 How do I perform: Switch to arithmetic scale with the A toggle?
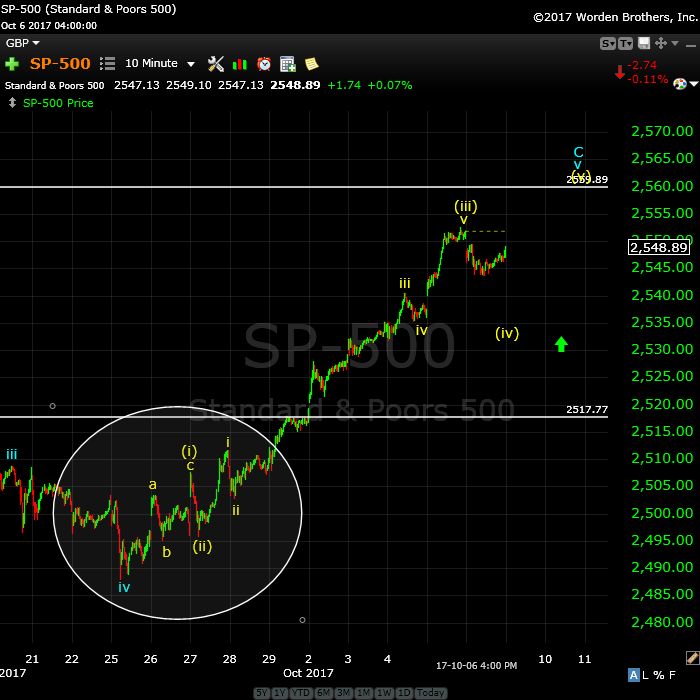[633, 675]
